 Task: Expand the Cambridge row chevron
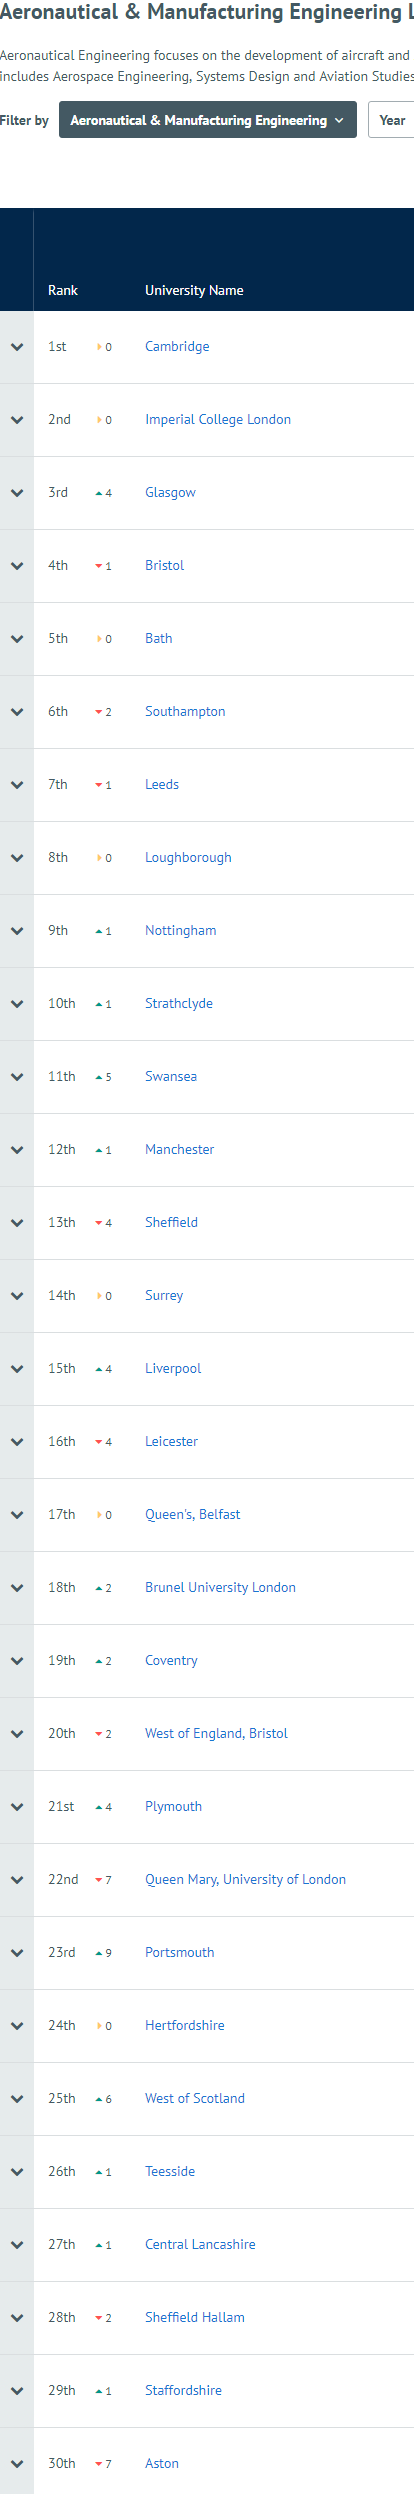coord(17,347)
